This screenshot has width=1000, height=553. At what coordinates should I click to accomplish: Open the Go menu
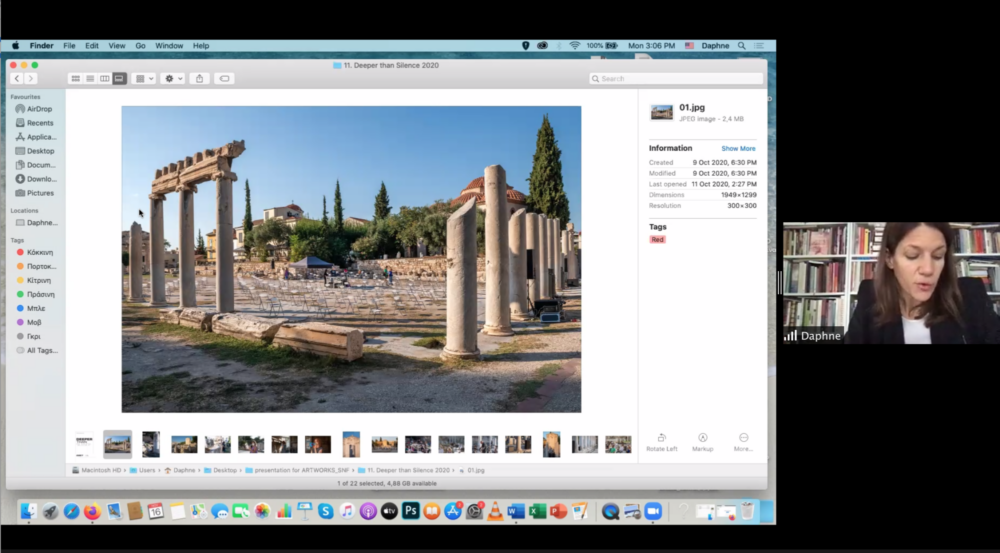[x=140, y=46]
